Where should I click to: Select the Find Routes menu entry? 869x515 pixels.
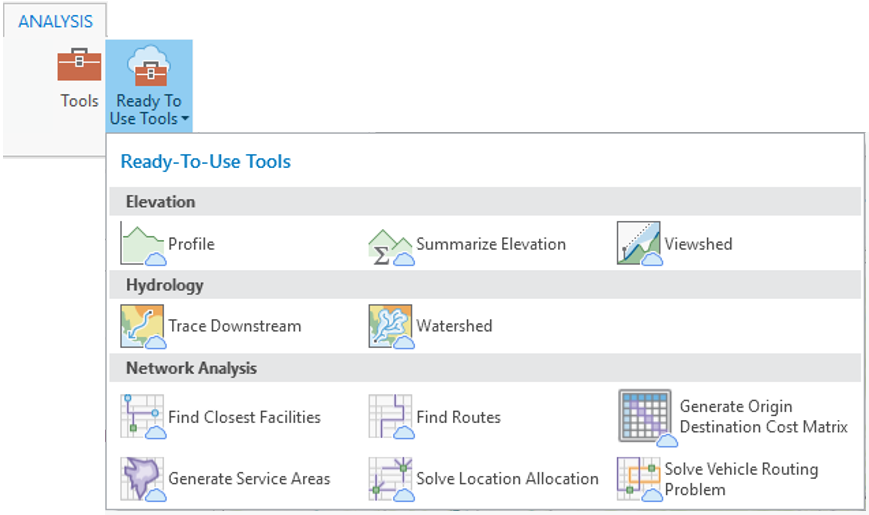(x=434, y=416)
